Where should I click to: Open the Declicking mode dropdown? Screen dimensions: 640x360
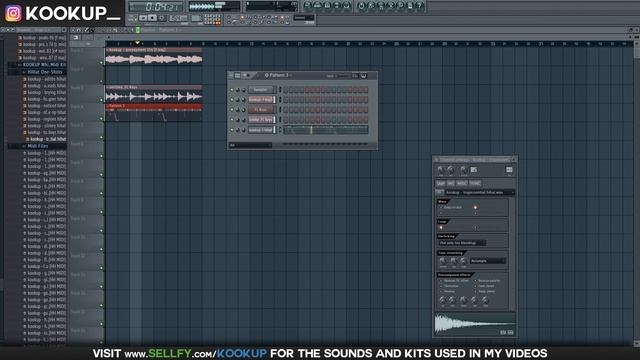click(462, 243)
